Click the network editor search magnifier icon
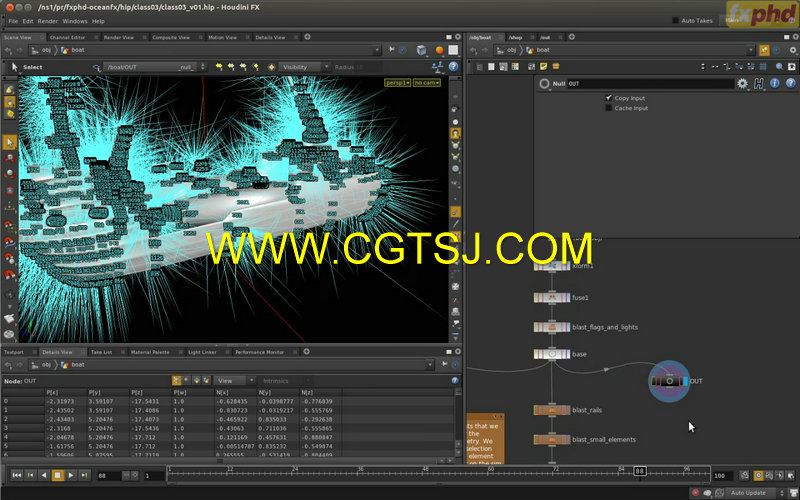 pos(779,66)
